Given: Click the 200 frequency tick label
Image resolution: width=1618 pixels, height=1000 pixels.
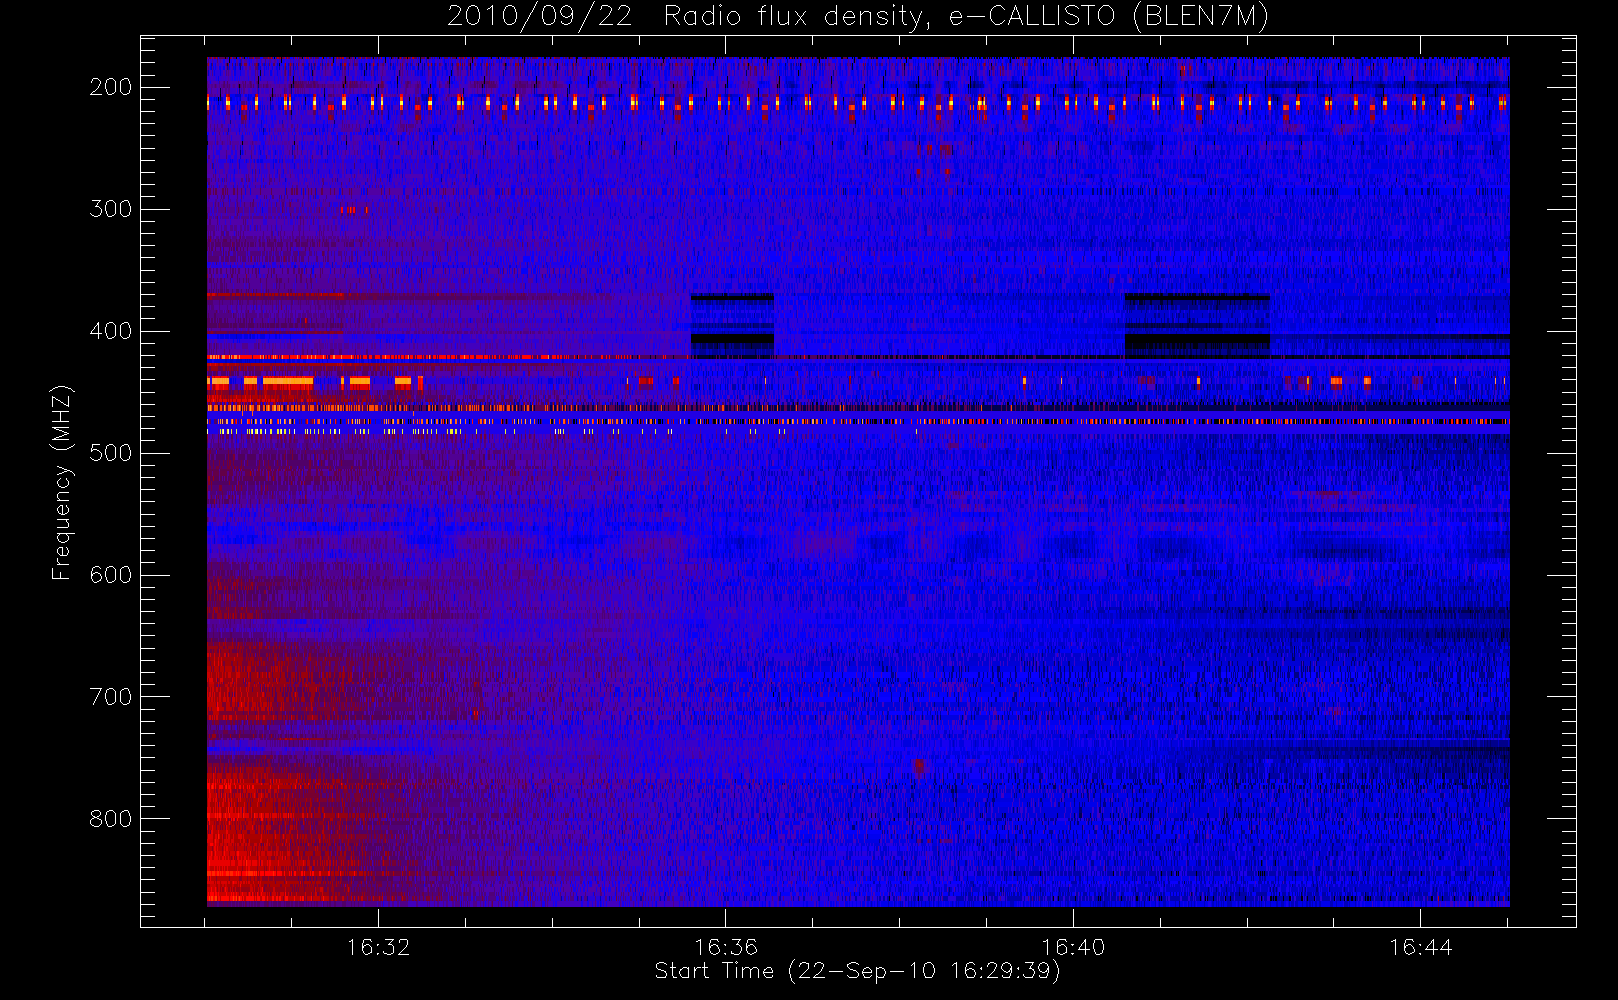Looking at the screenshot, I should [x=111, y=87].
